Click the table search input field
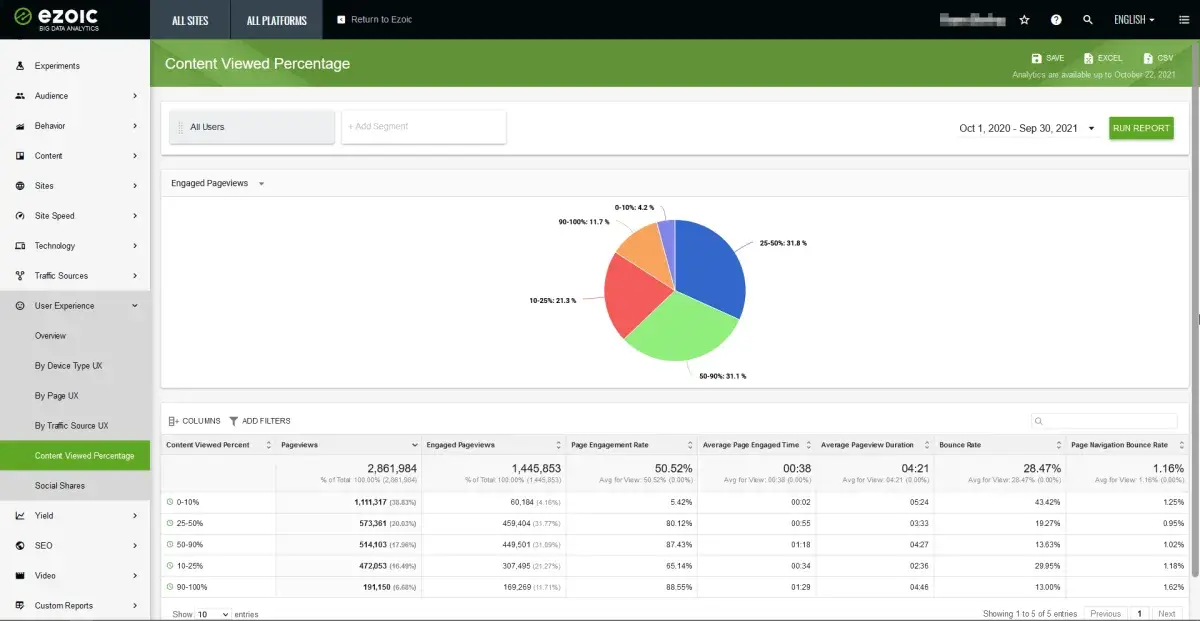 click(1104, 421)
